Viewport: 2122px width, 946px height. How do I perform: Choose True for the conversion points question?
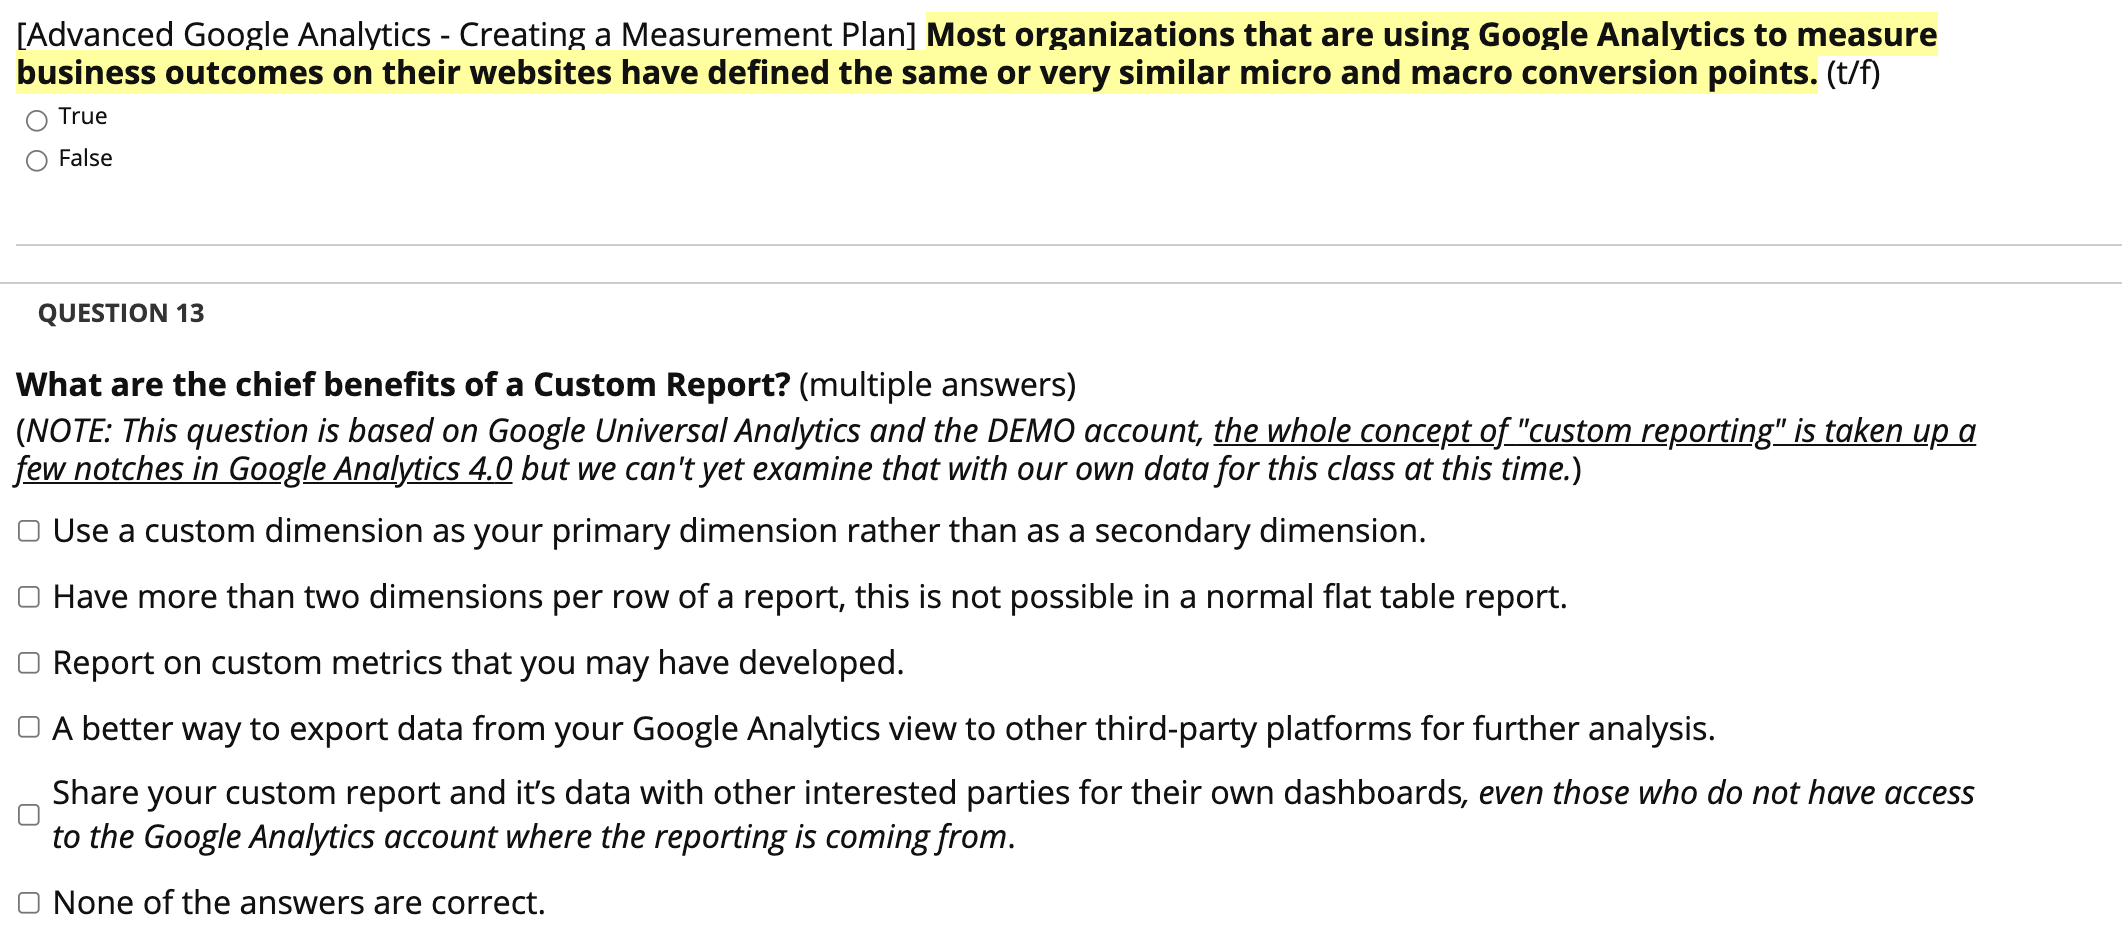[x=37, y=120]
